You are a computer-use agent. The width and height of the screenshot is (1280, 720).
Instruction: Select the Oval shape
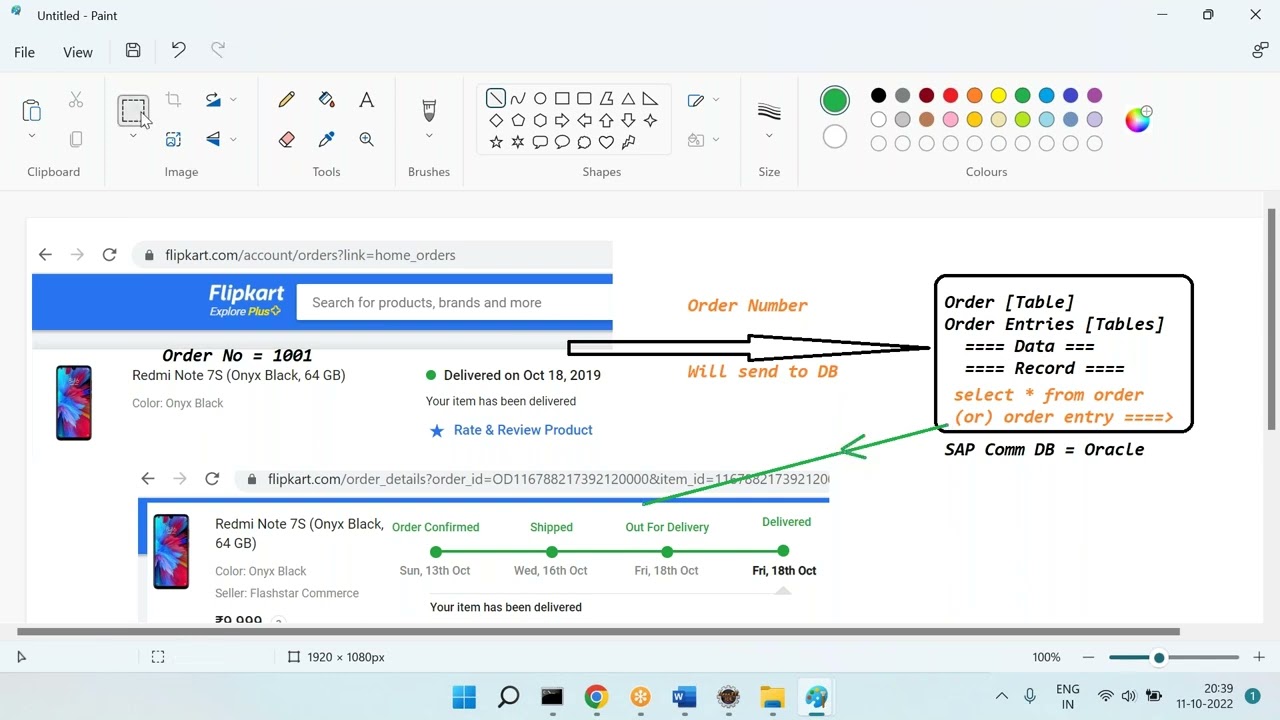(540, 98)
